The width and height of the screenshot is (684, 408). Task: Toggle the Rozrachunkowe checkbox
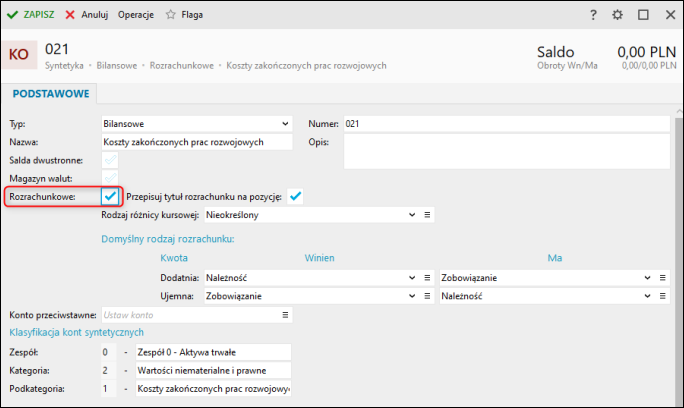[110, 196]
